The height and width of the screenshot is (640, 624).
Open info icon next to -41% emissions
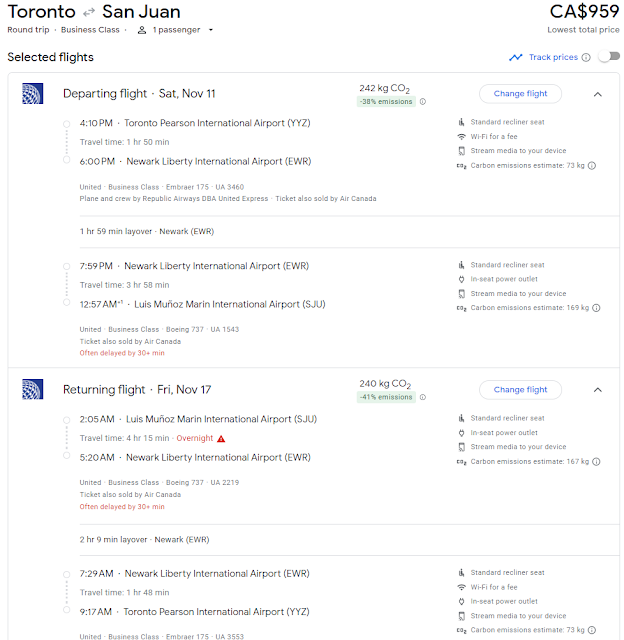tap(423, 397)
